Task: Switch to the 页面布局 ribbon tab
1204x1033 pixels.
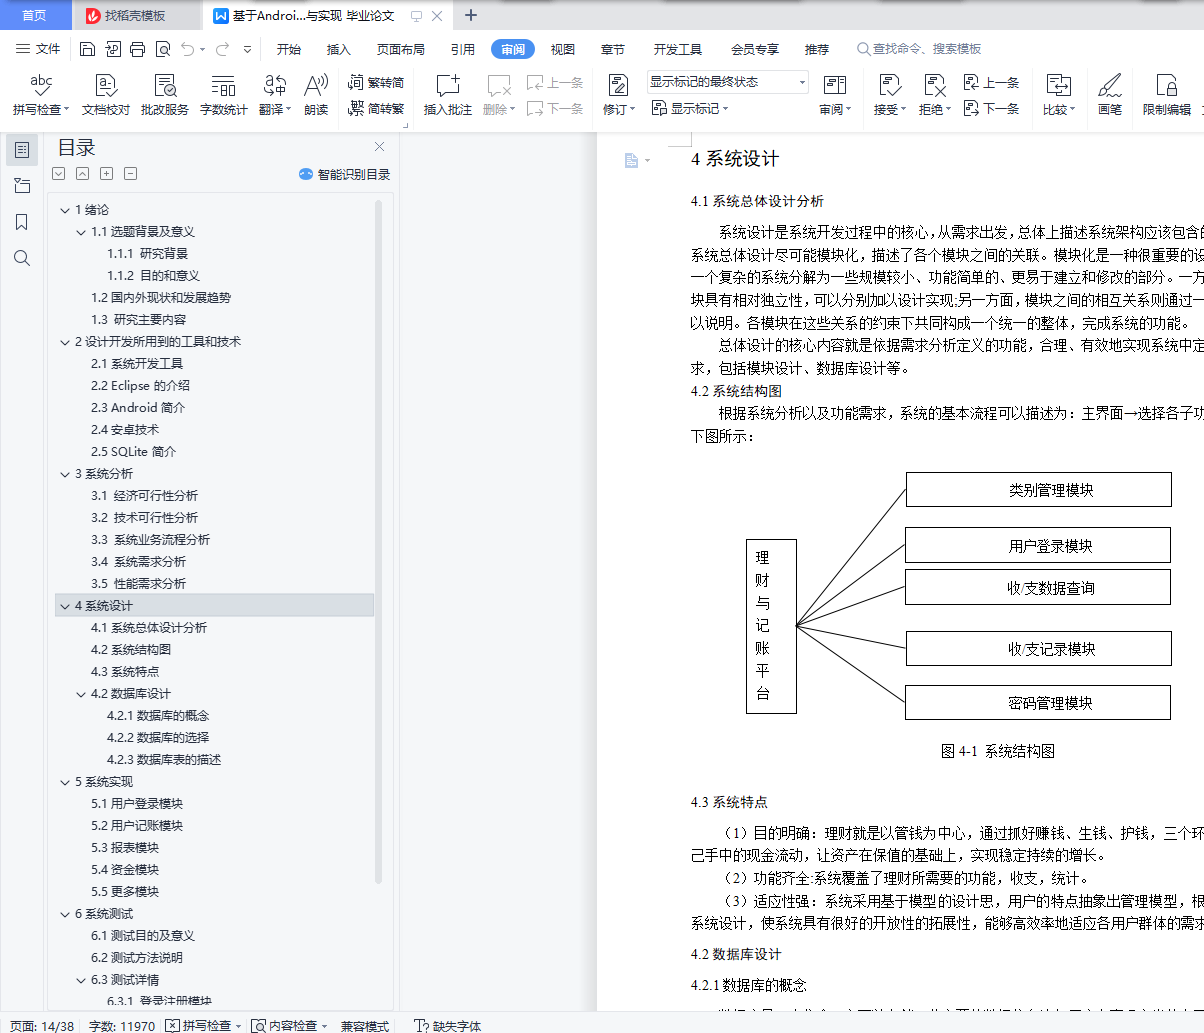Action: [x=401, y=49]
